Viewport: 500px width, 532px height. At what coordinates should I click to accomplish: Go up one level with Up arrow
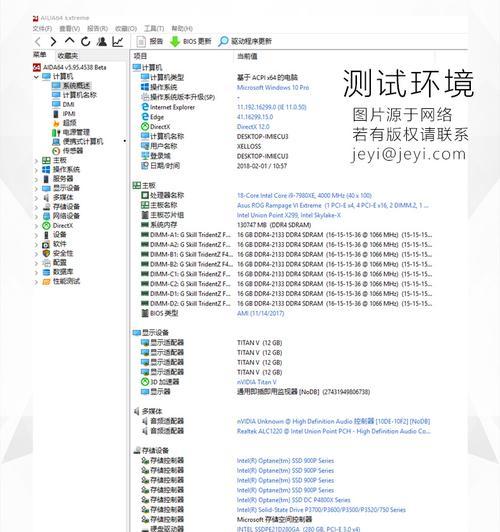(x=69, y=41)
